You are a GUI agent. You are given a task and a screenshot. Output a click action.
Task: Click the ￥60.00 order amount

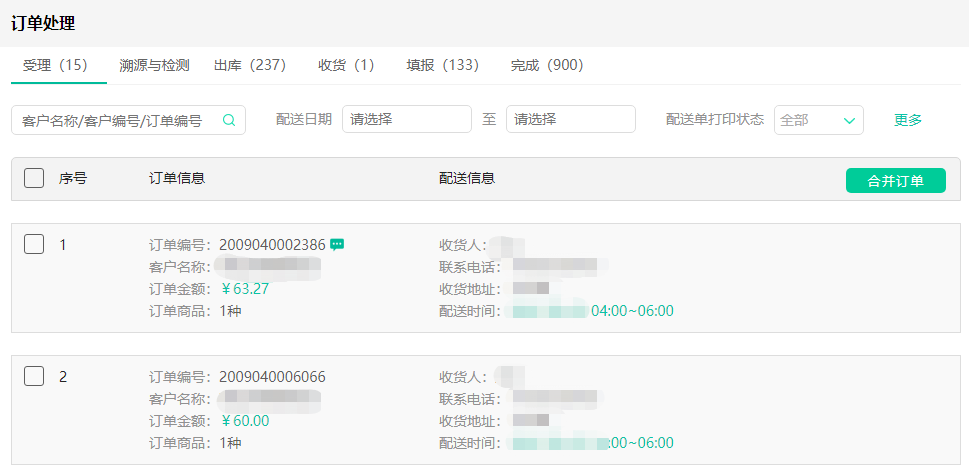244,421
